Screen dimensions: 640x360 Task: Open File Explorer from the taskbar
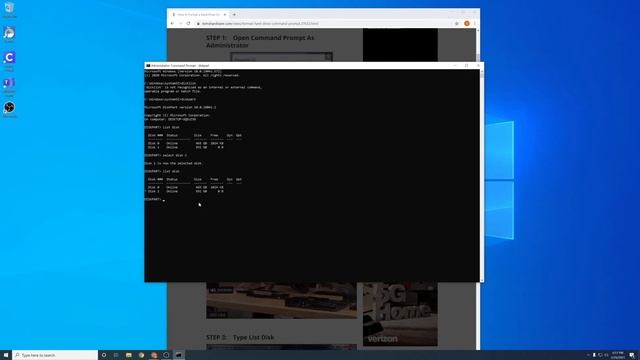[x=129, y=355]
